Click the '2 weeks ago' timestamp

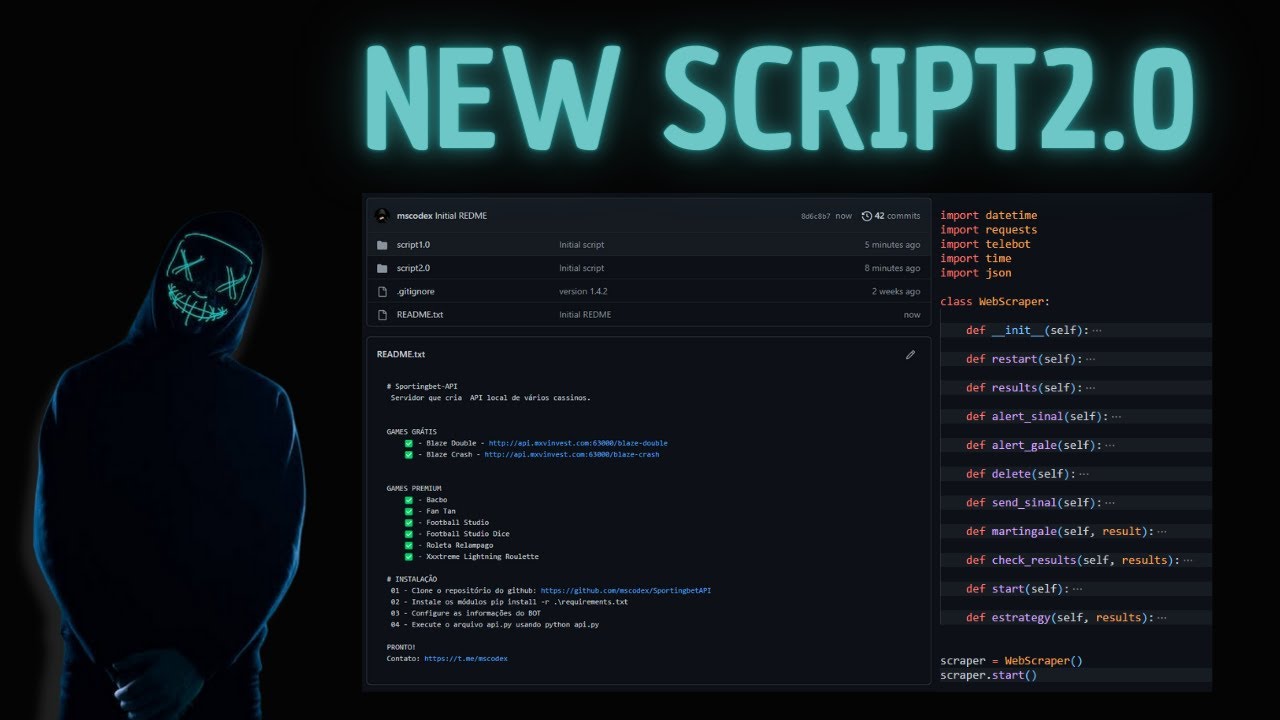[896, 291]
